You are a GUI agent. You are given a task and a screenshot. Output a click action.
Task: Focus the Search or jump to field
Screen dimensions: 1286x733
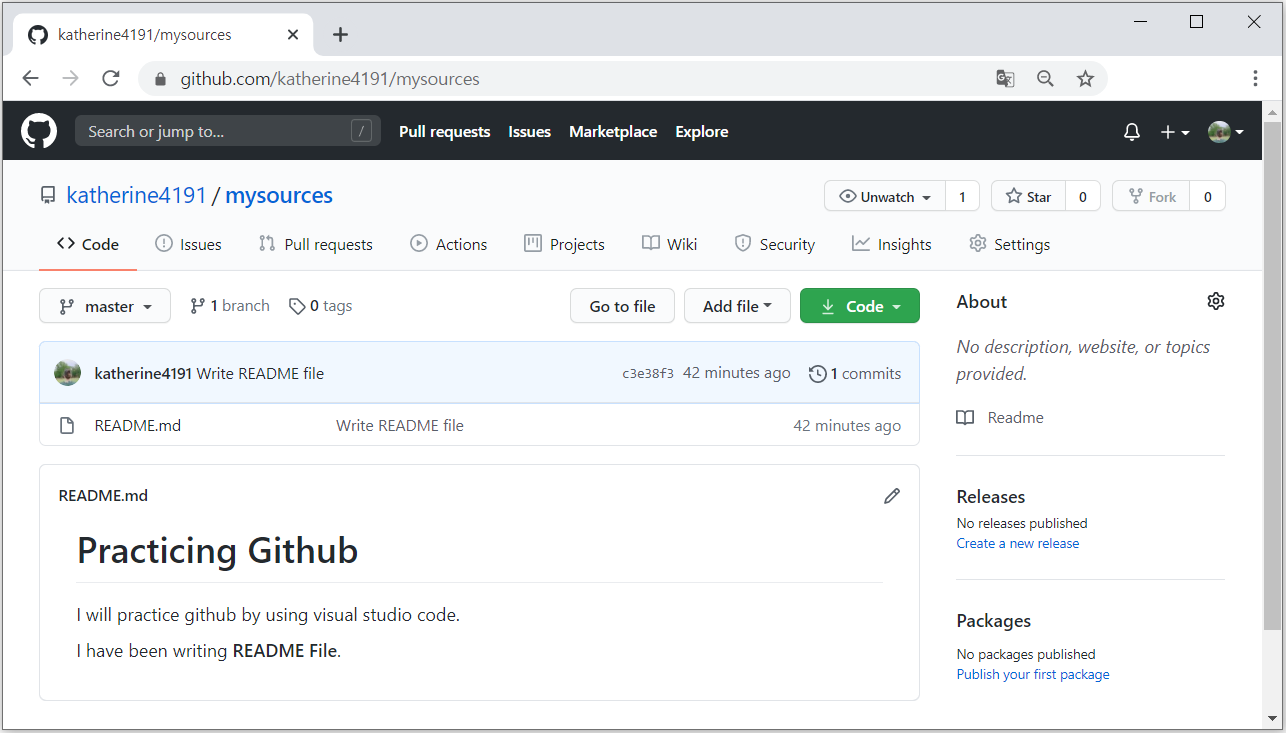pyautogui.click(x=228, y=131)
